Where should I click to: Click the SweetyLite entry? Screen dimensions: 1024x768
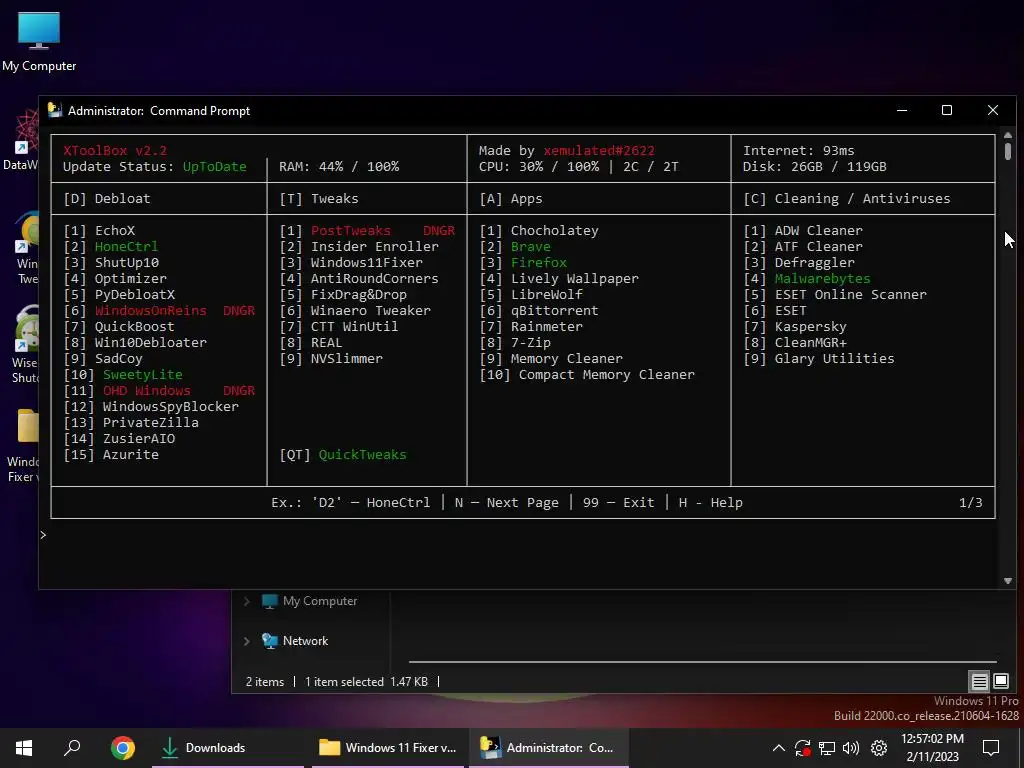click(142, 375)
